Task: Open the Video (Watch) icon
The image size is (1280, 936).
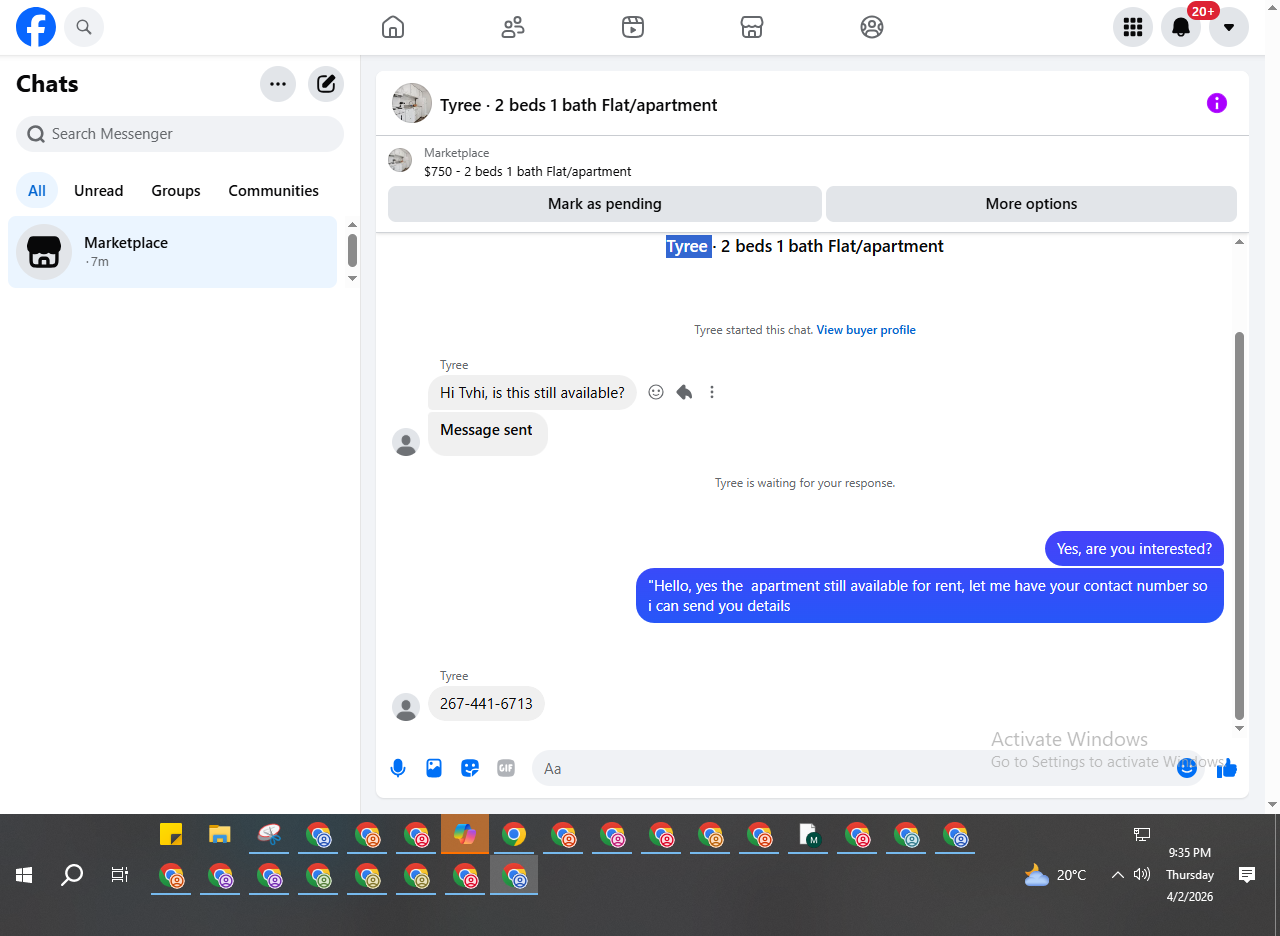Action: point(632,27)
